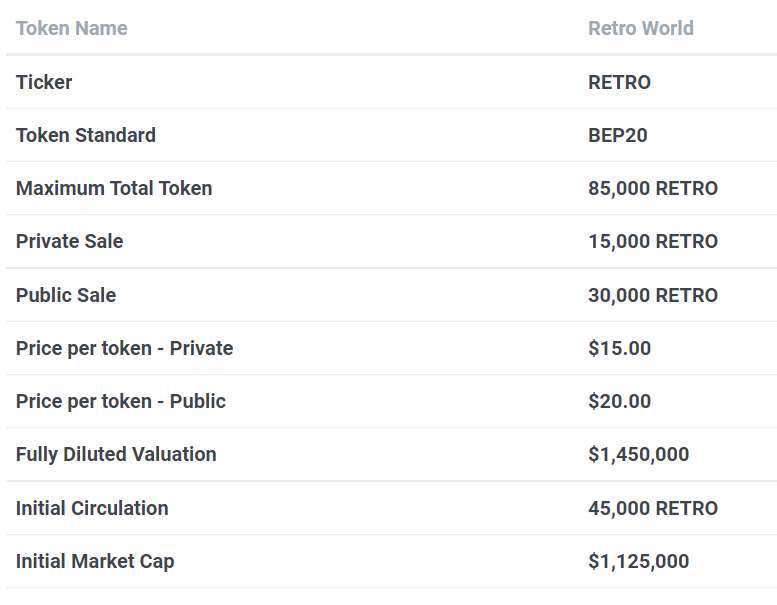777x605 pixels.
Task: Select the Ticker row label
Action: pos(44,82)
